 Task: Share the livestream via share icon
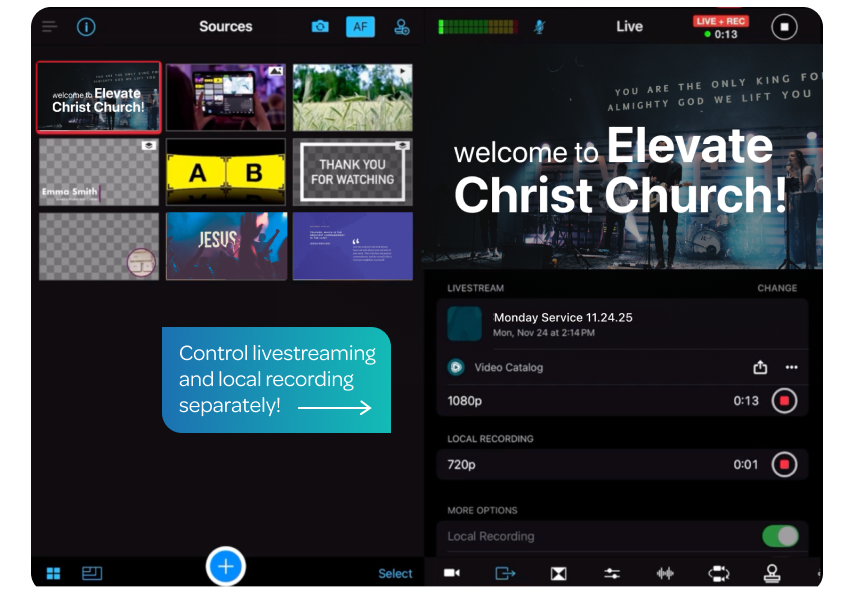click(760, 367)
